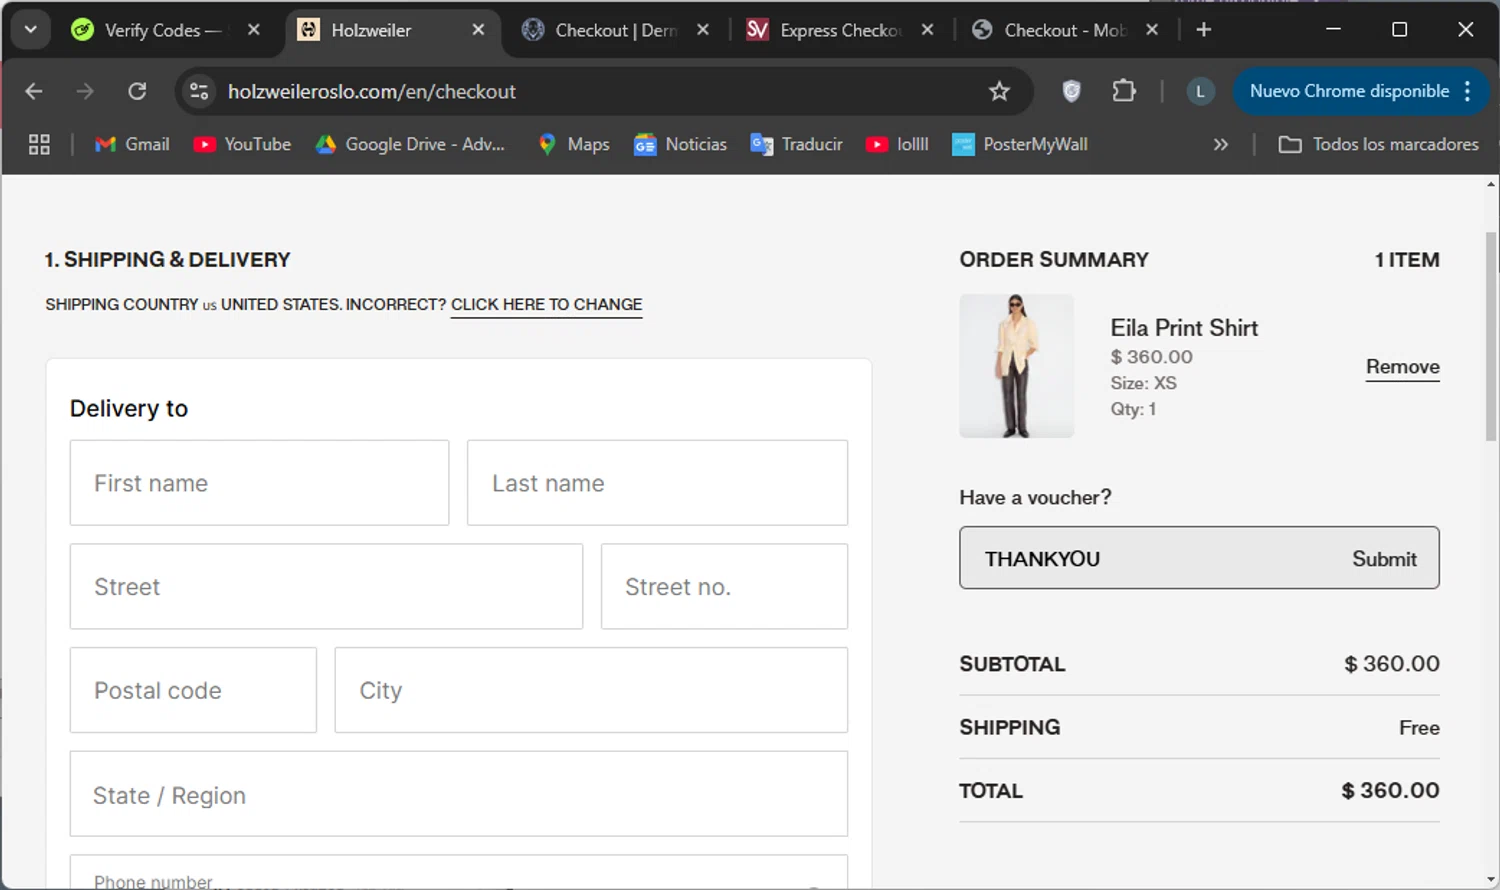Open the Eila Print Shirt product title
The image size is (1500, 890).
pos(1184,328)
